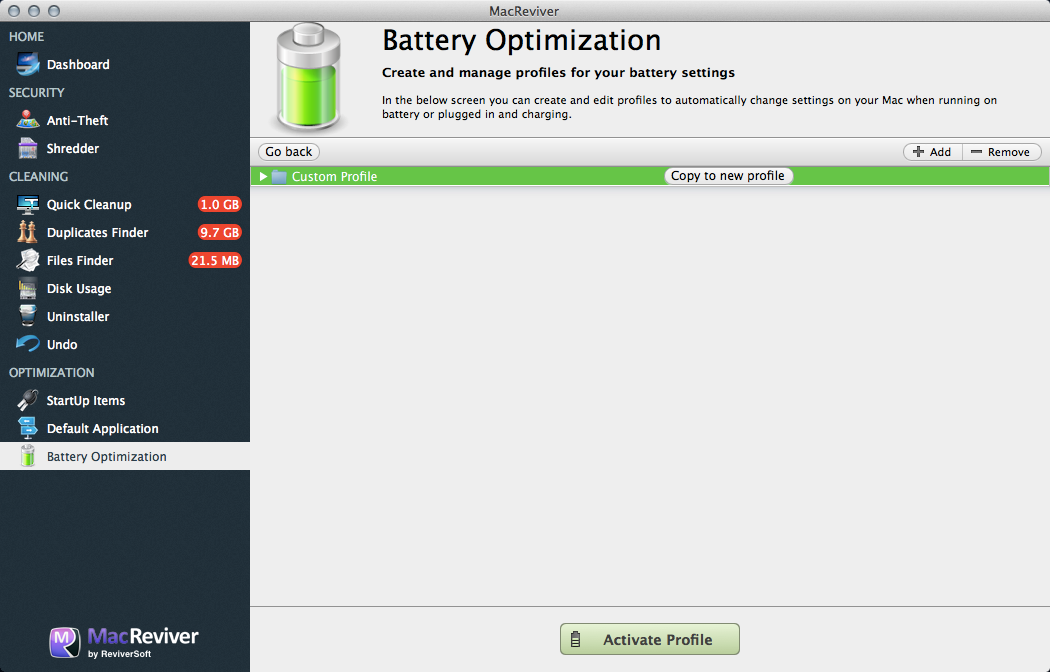Select the Anti-Theft icon
Image resolution: width=1050 pixels, height=672 pixels.
click(x=27, y=120)
